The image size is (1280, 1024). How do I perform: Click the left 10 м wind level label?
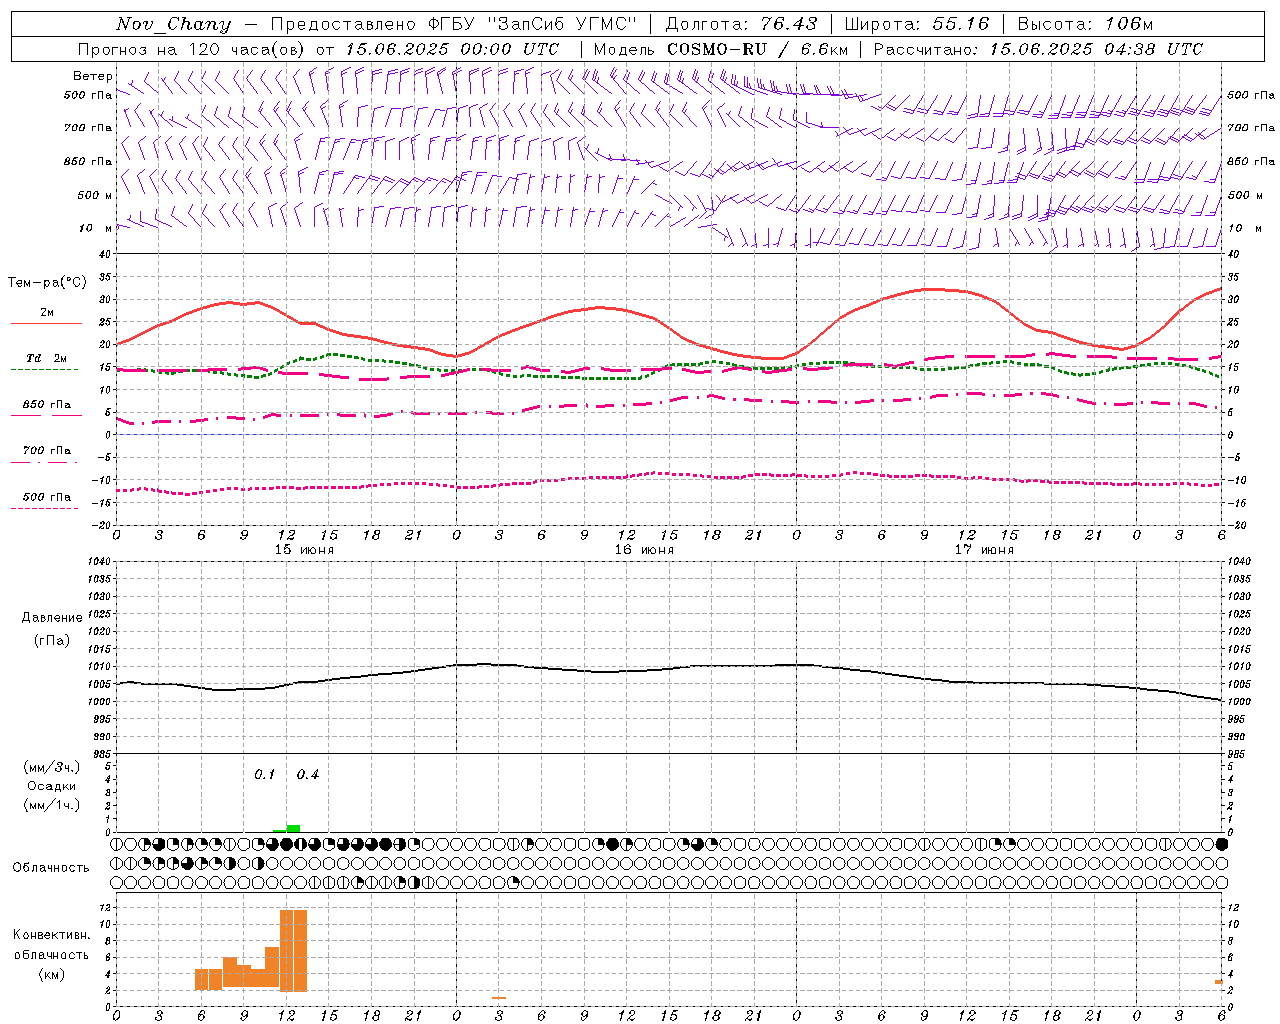(95, 228)
